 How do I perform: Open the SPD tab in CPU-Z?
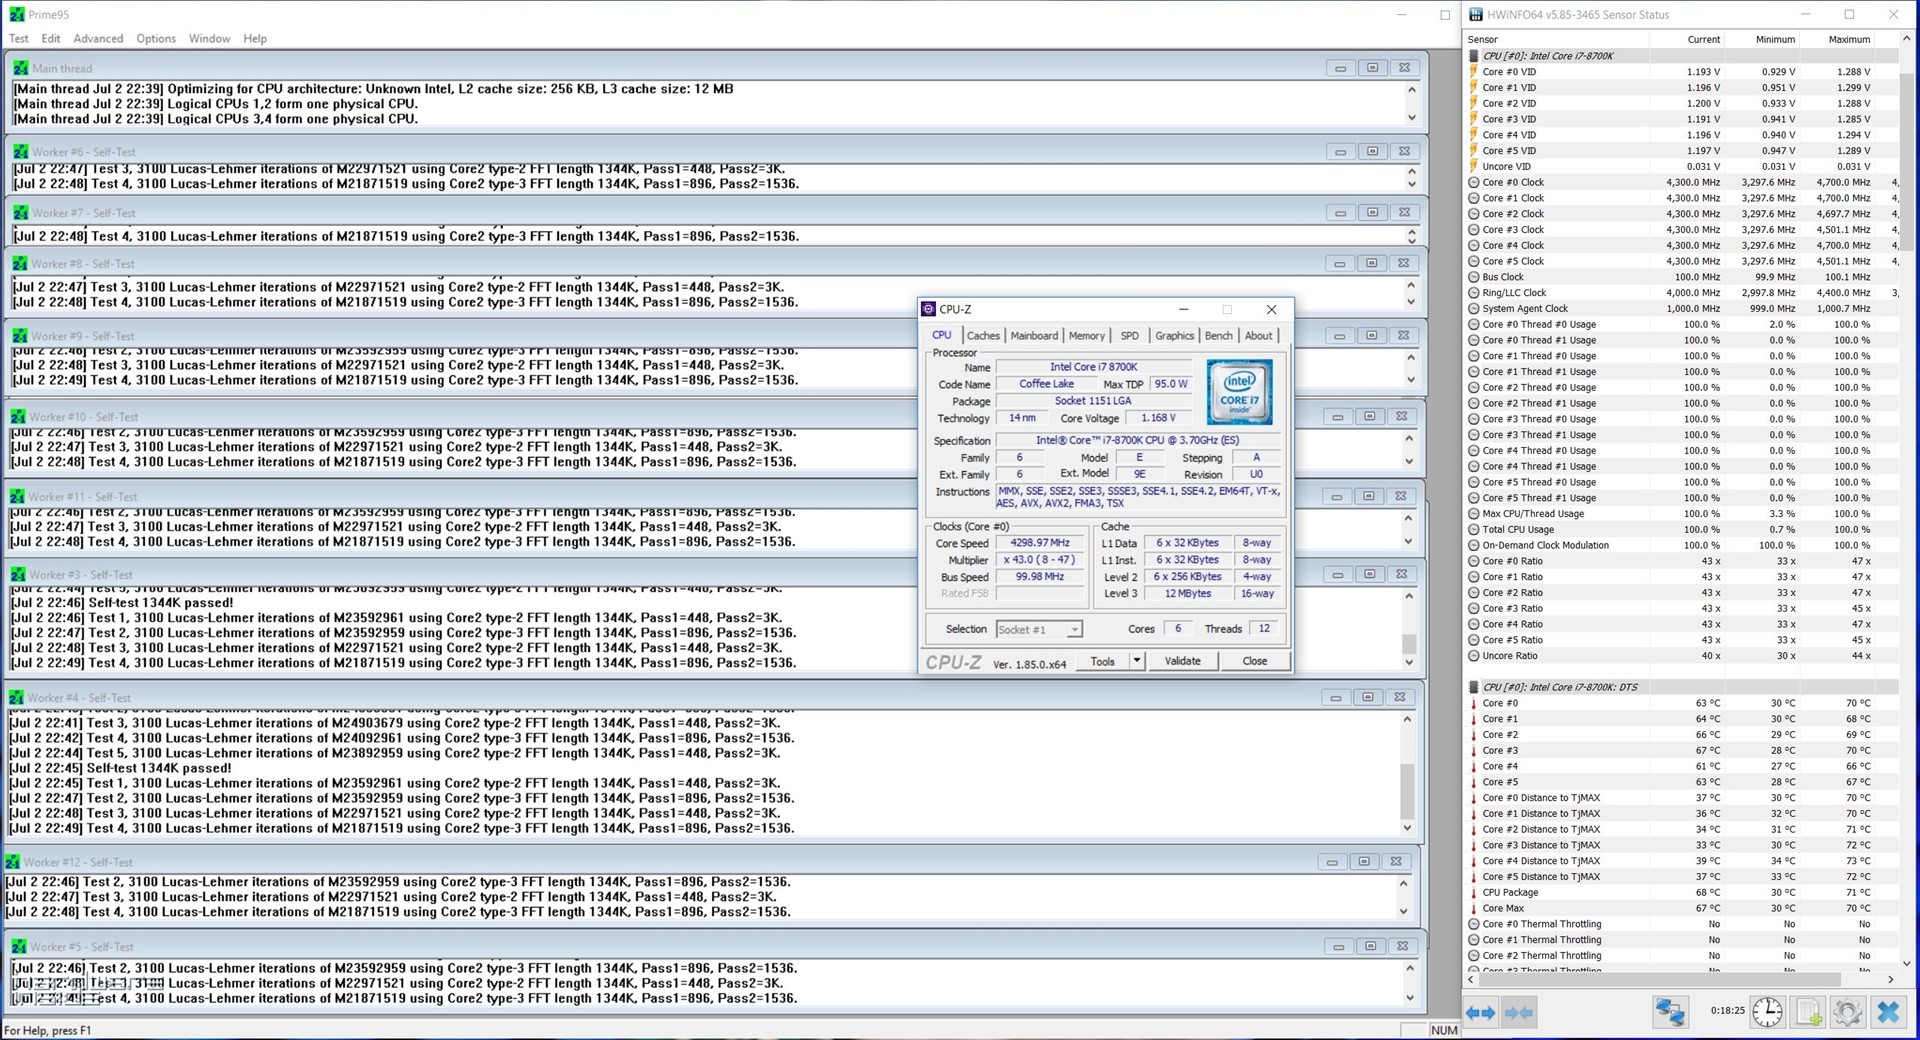[1129, 336]
